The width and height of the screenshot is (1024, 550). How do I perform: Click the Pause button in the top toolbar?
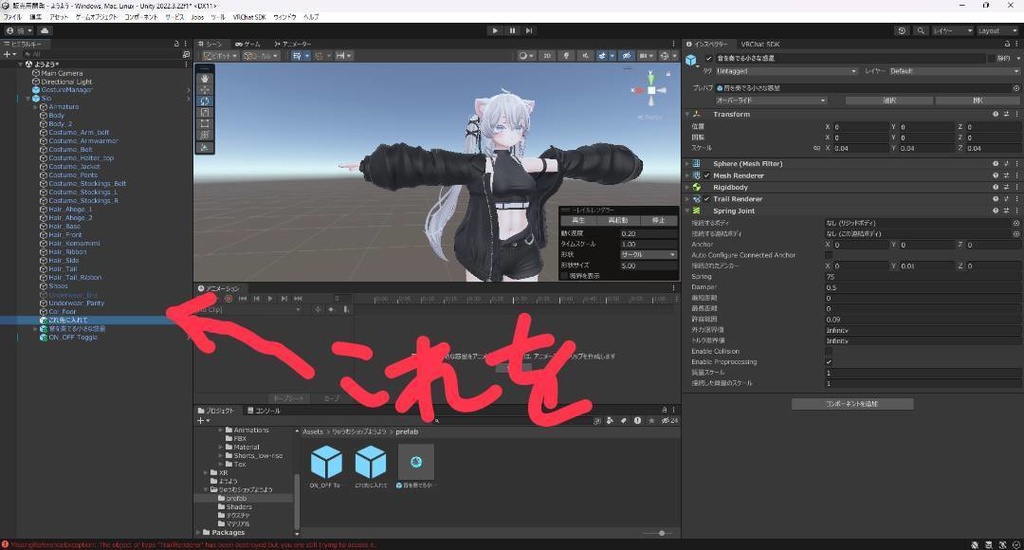(512, 31)
